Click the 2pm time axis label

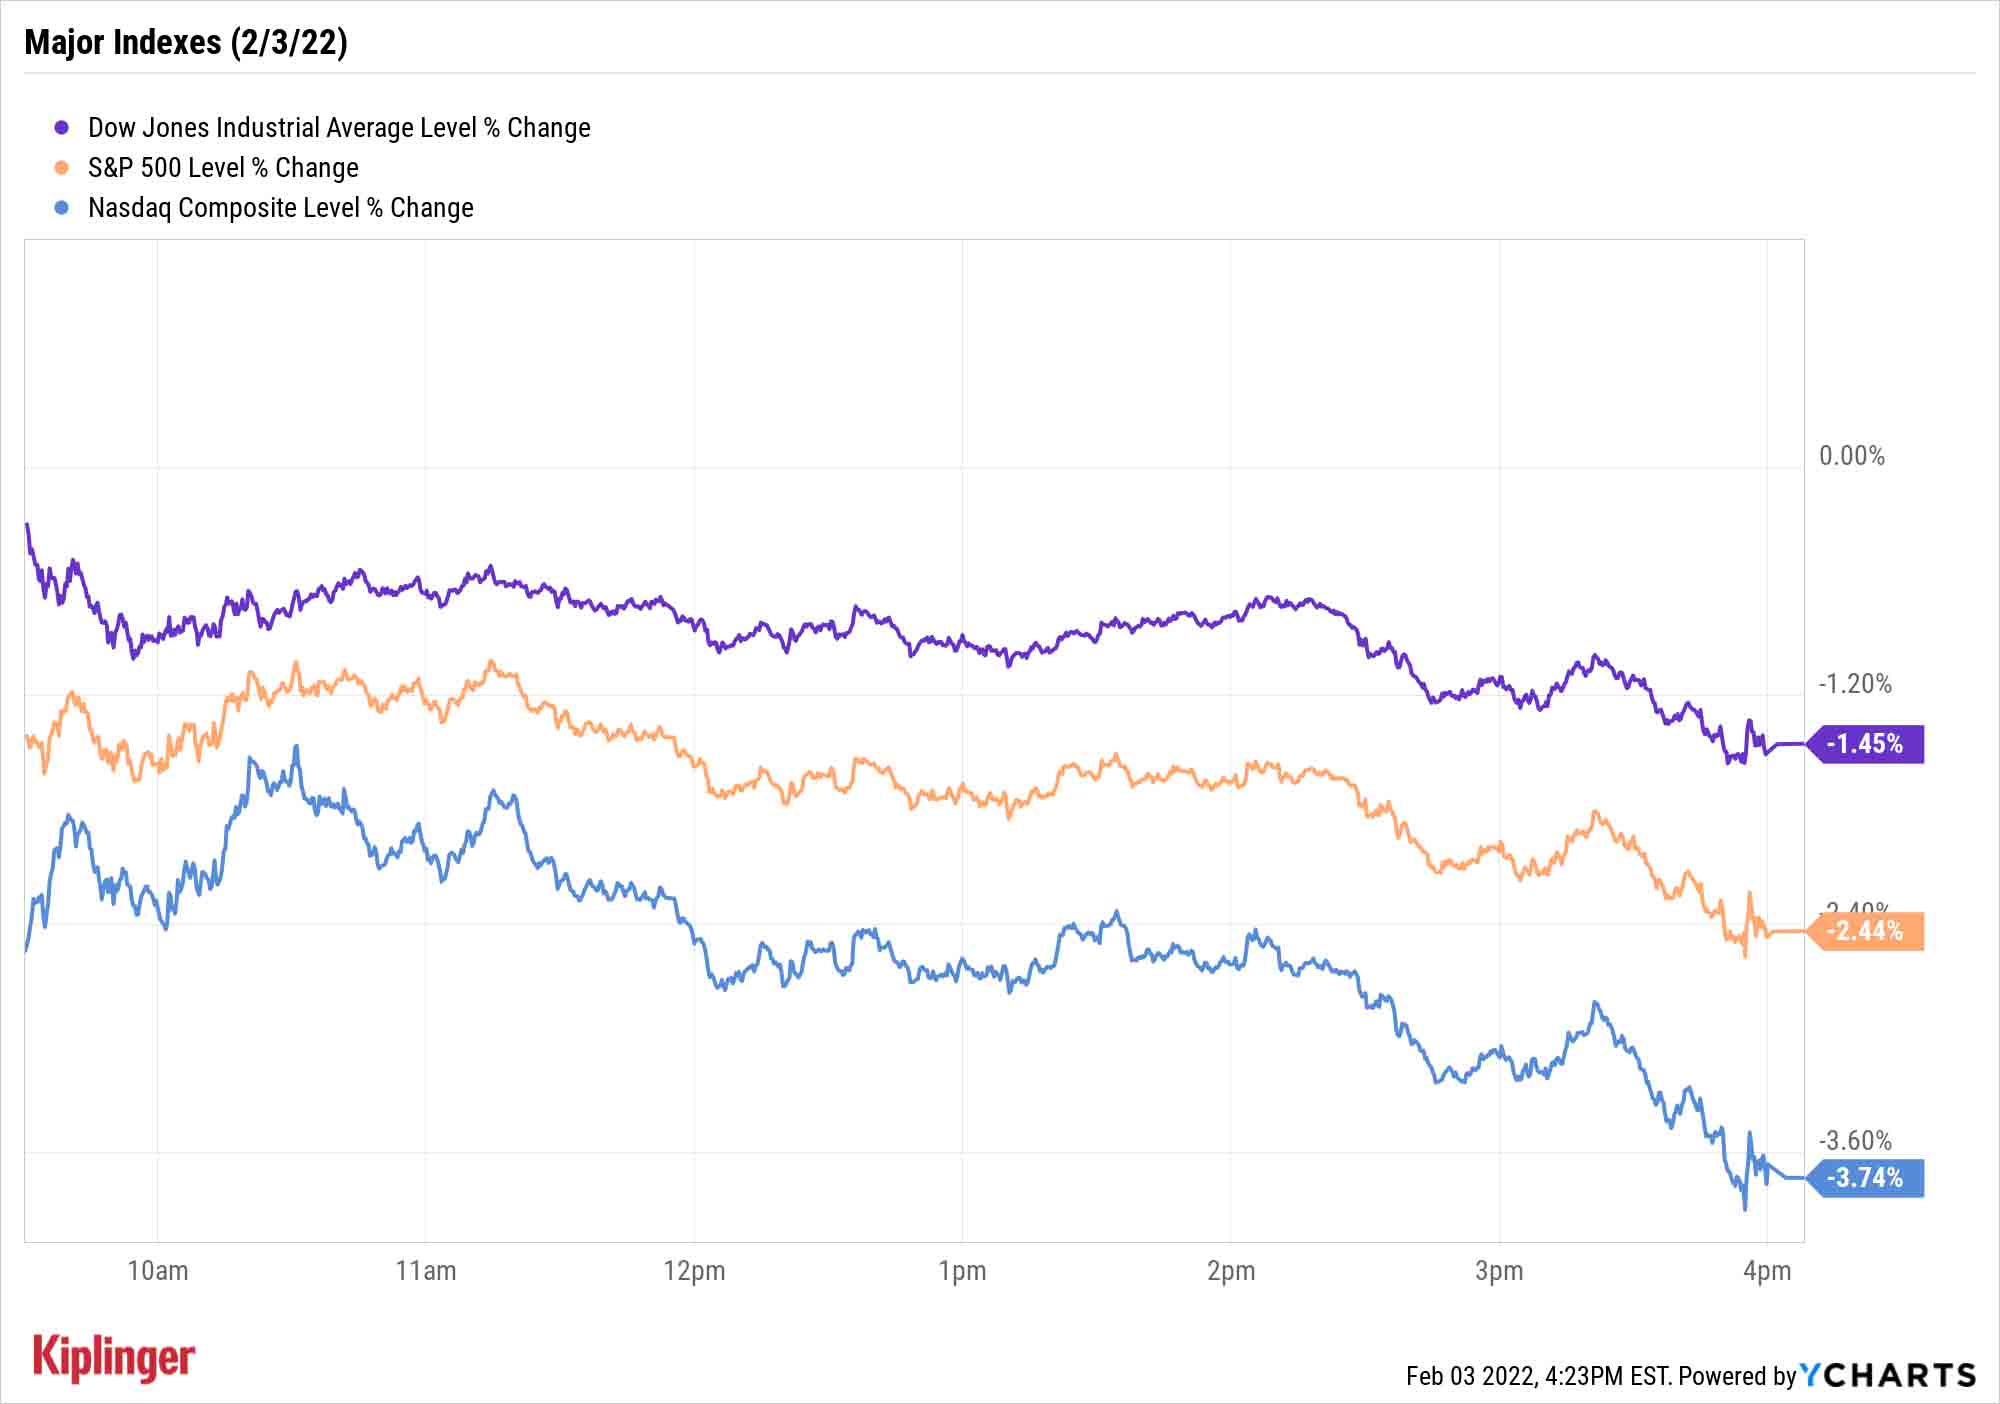point(1230,1271)
